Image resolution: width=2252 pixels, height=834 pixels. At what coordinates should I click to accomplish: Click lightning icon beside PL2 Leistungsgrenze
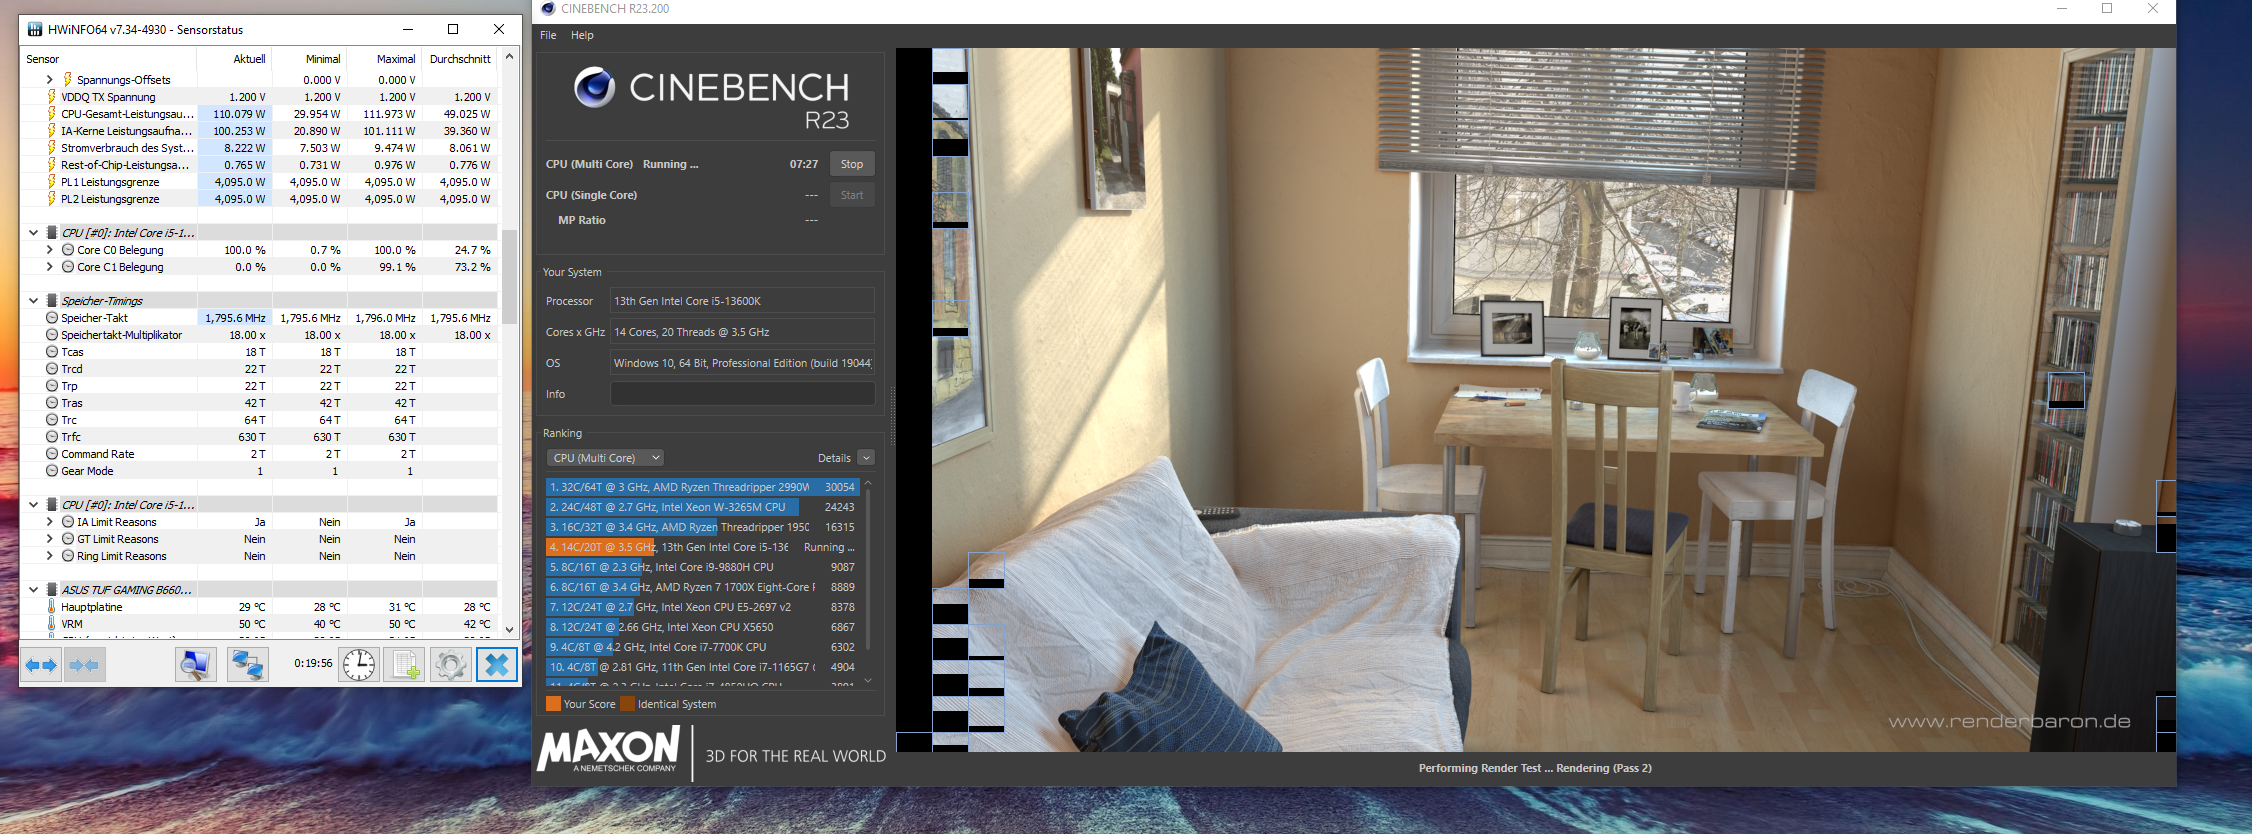(x=52, y=199)
